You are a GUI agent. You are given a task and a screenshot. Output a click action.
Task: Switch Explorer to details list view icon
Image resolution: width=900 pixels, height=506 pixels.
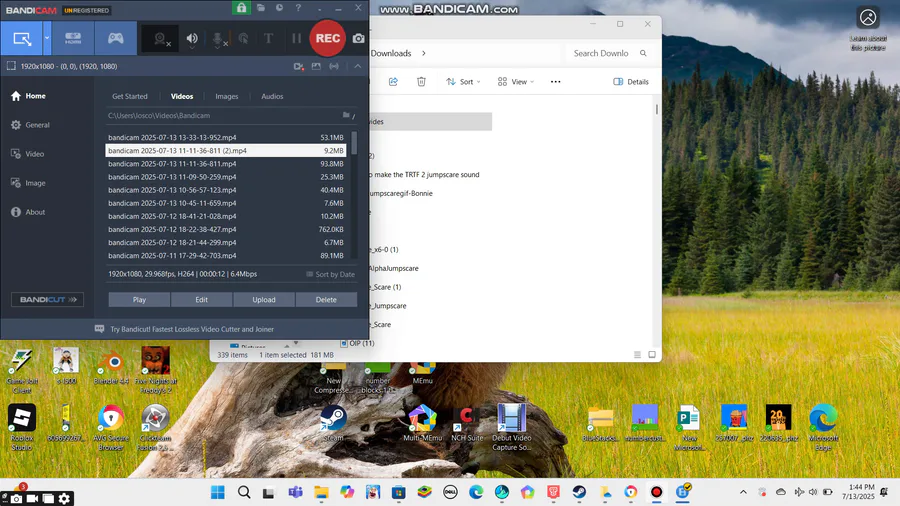pyautogui.click(x=637, y=355)
